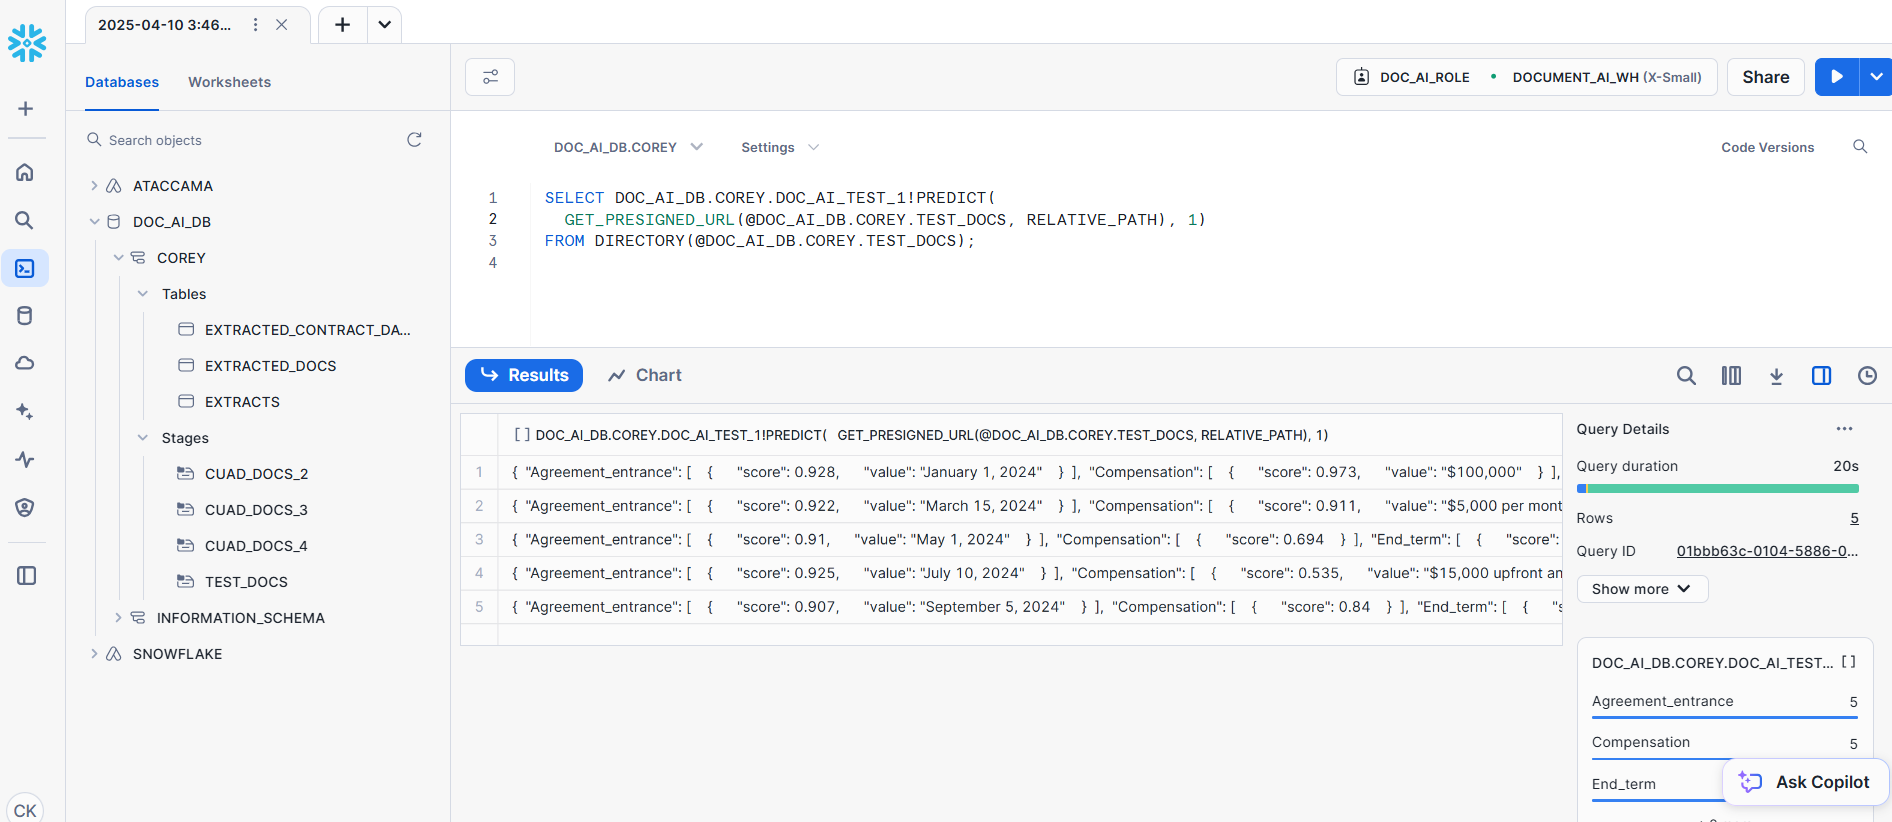The height and width of the screenshot is (822, 1892).
Task: Open the Admin shield sidebar icon
Action: pyautogui.click(x=25, y=507)
